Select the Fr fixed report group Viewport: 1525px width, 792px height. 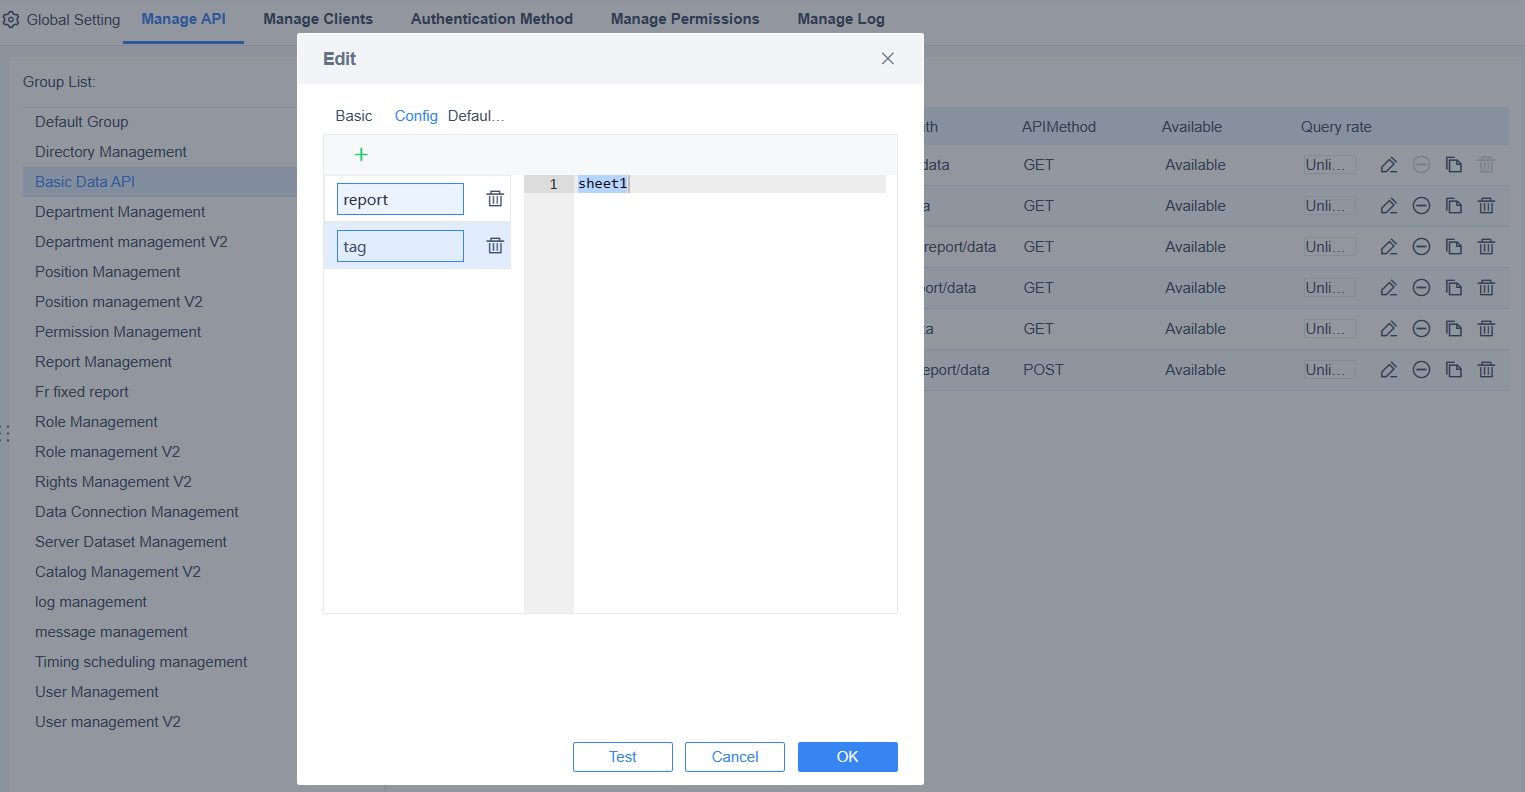click(x=82, y=392)
